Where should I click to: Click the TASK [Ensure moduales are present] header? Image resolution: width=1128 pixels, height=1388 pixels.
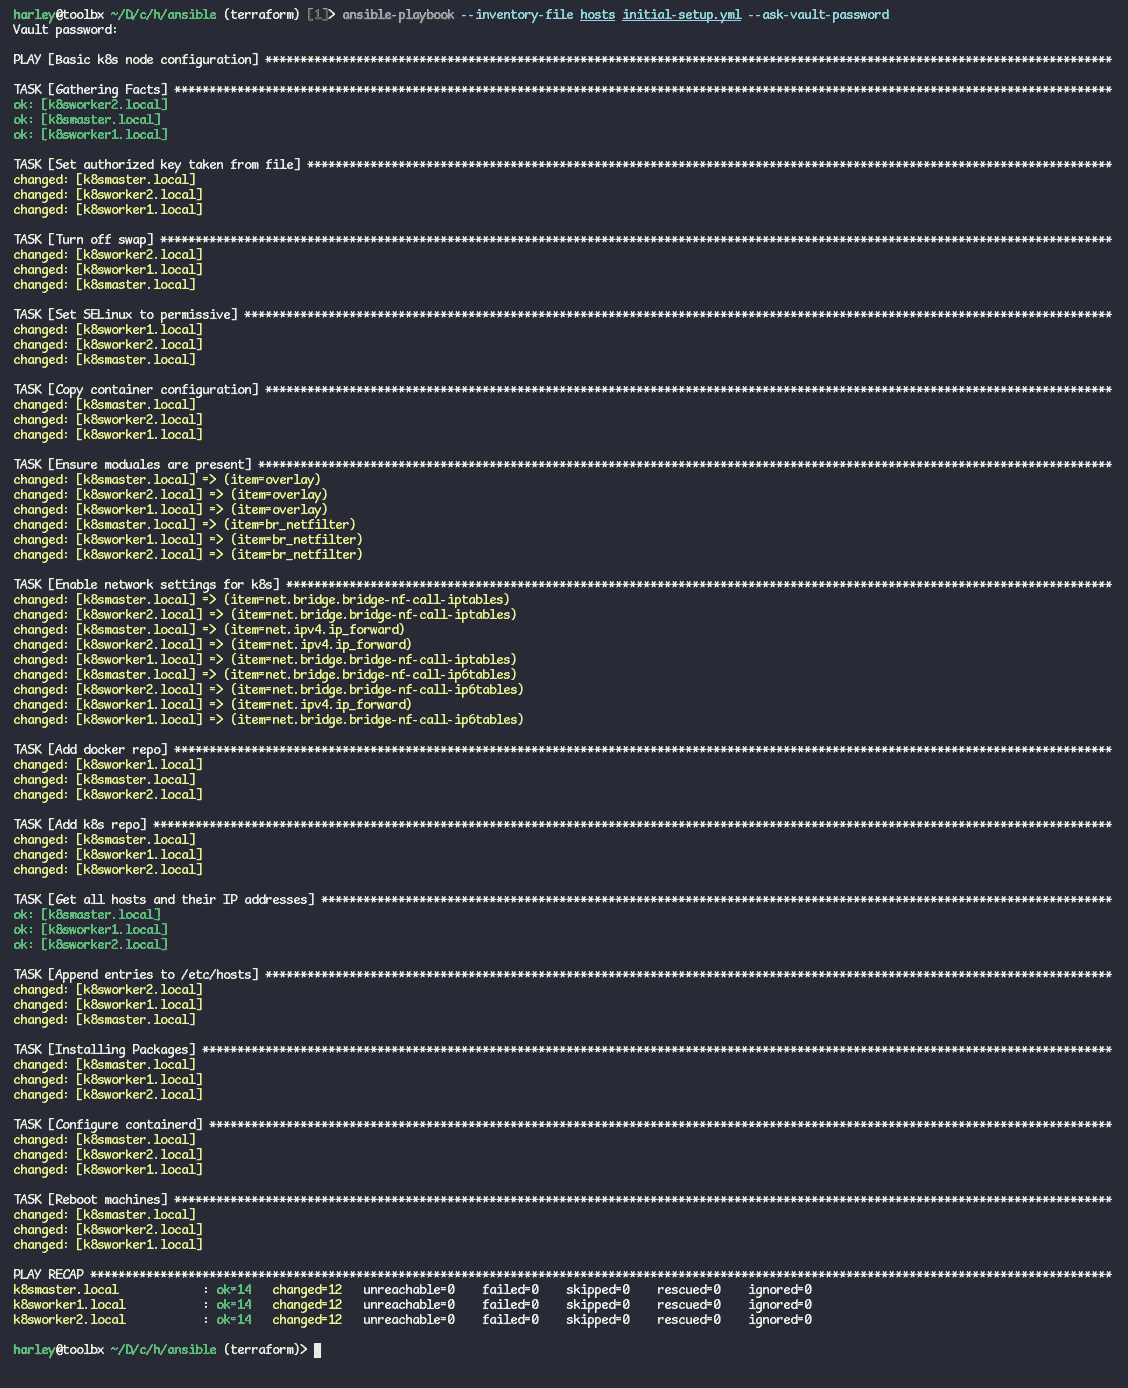(133, 465)
